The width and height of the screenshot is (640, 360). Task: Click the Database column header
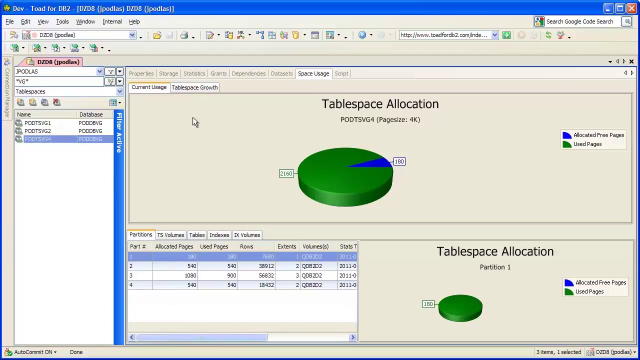pyautogui.click(x=95, y=115)
